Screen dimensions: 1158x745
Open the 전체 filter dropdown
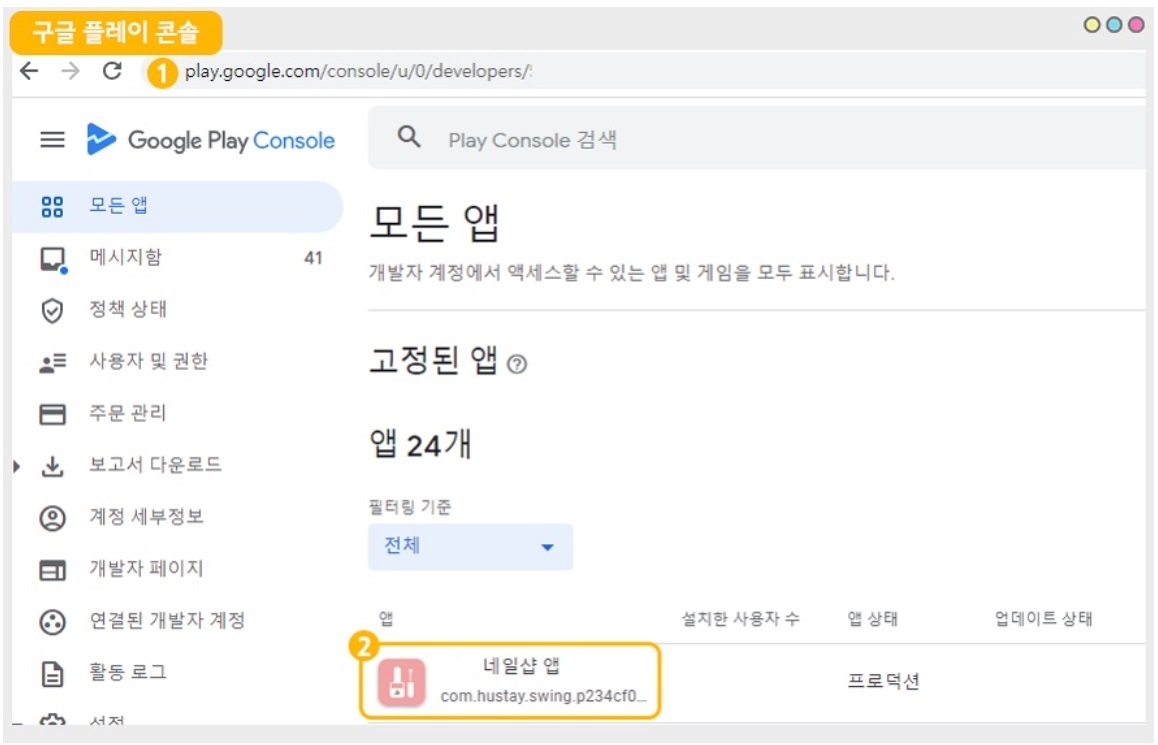pos(470,546)
